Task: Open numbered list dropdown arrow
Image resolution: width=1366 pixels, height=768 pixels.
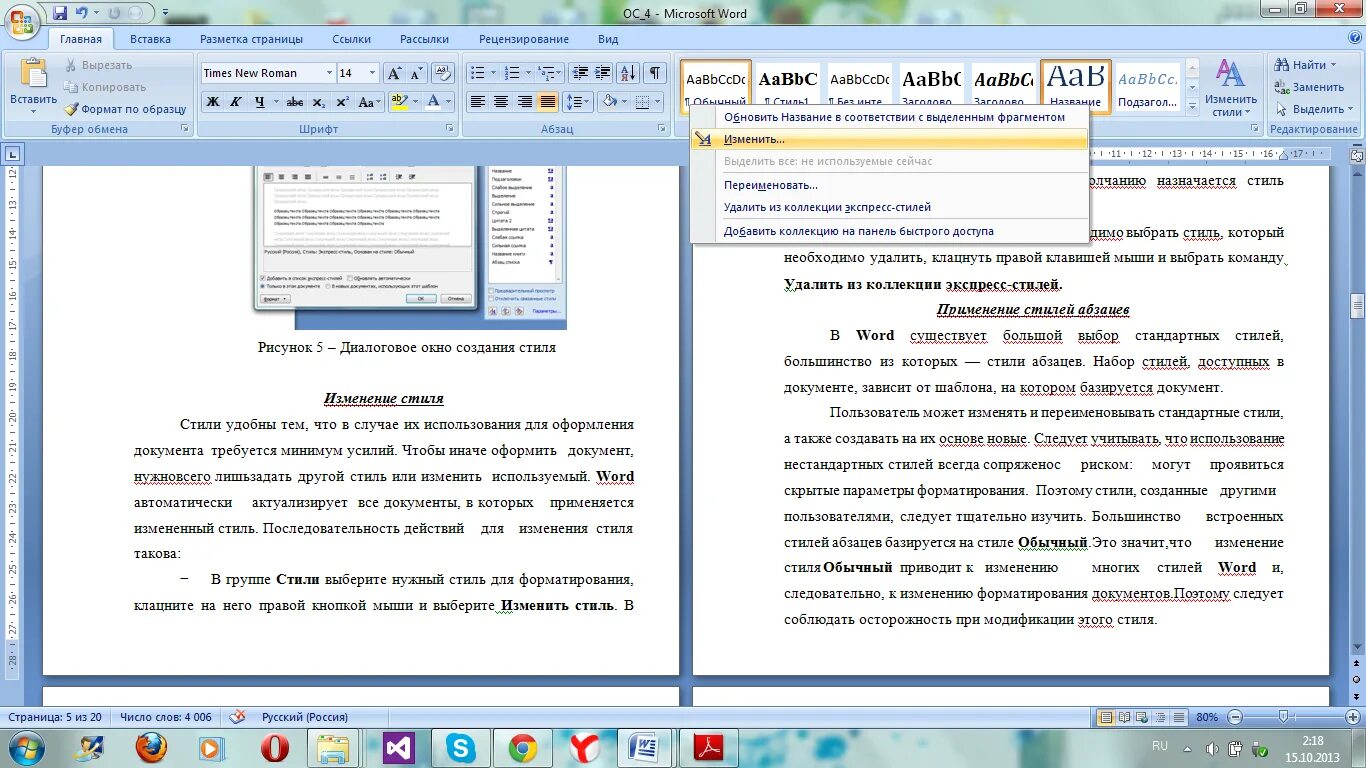Action: (x=527, y=73)
